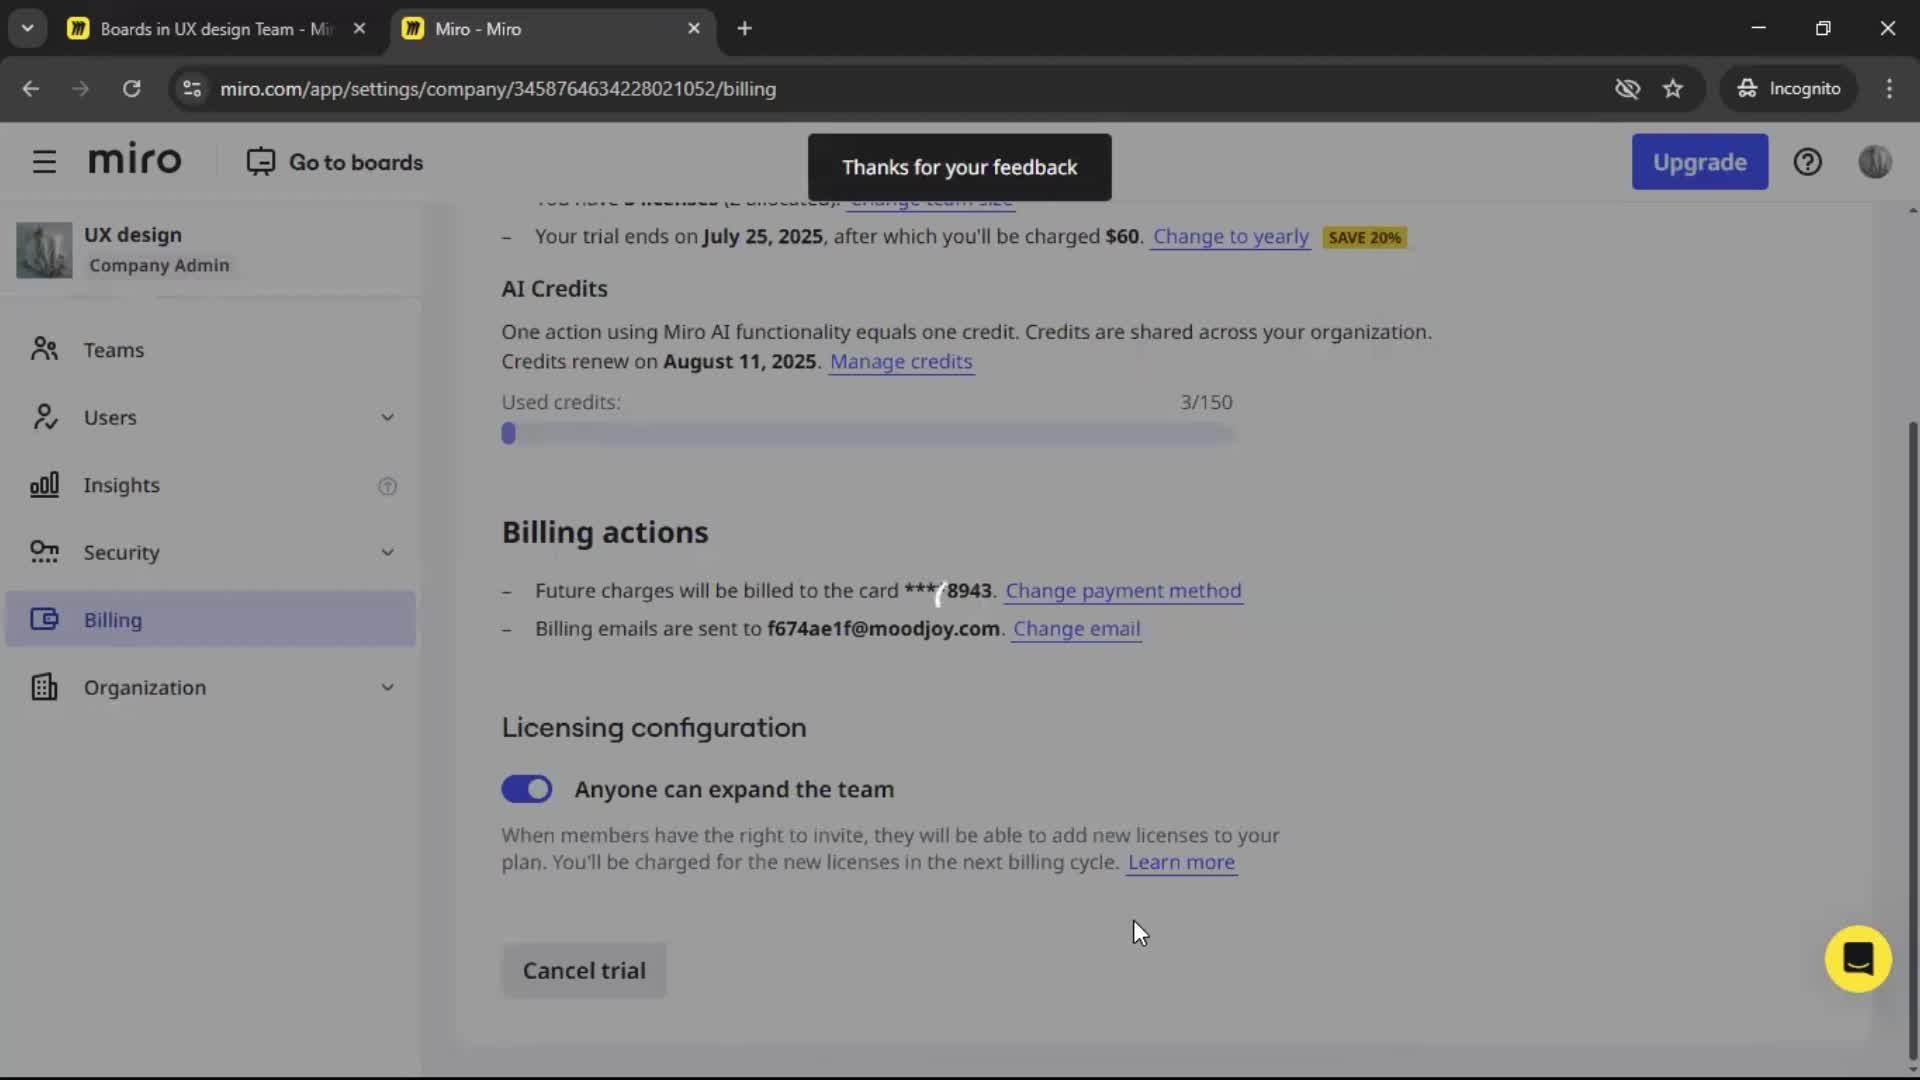Switch to Boards in UX design Team tab
This screenshot has height=1080, width=1920.
pos(218,29)
